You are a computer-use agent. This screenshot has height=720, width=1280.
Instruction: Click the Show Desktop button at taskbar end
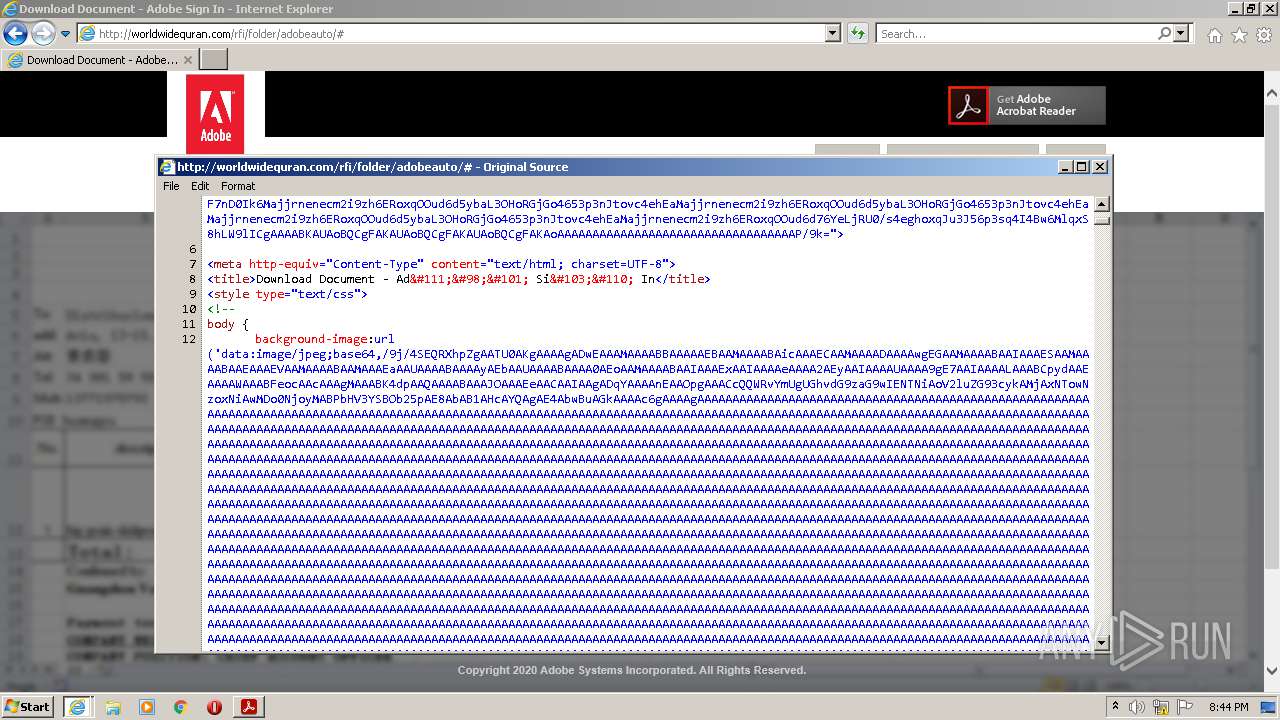coord(1269,707)
